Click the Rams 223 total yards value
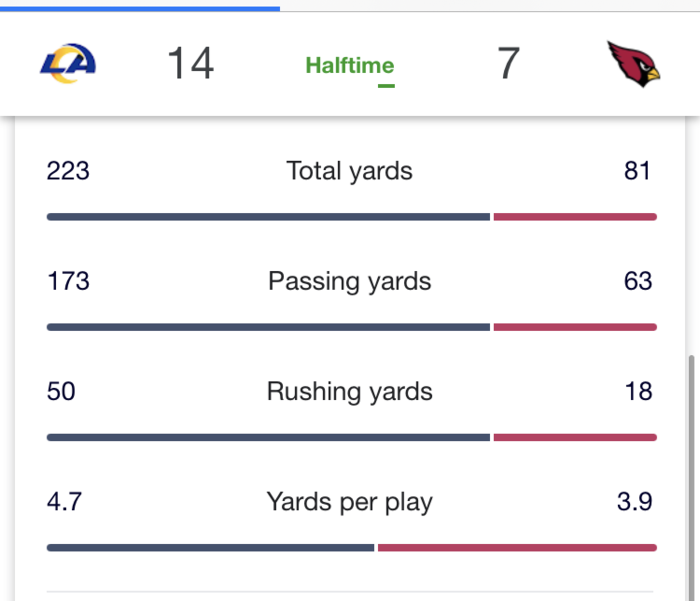This screenshot has height=601, width=700. coord(68,171)
